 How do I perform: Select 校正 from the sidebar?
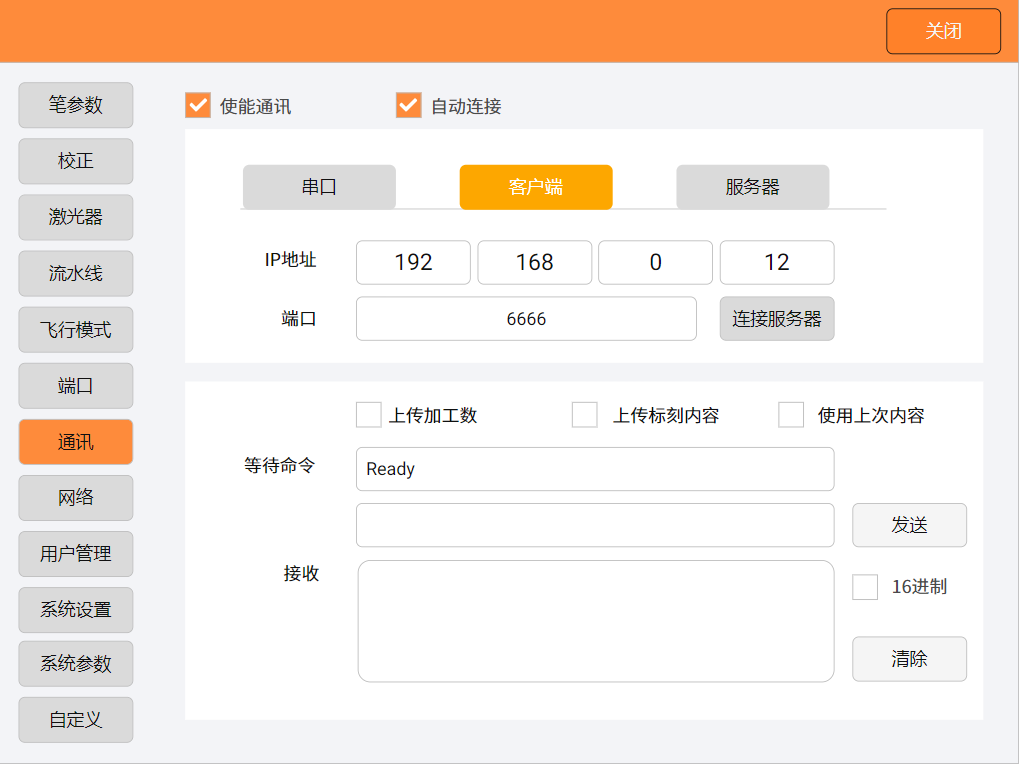tap(75, 161)
